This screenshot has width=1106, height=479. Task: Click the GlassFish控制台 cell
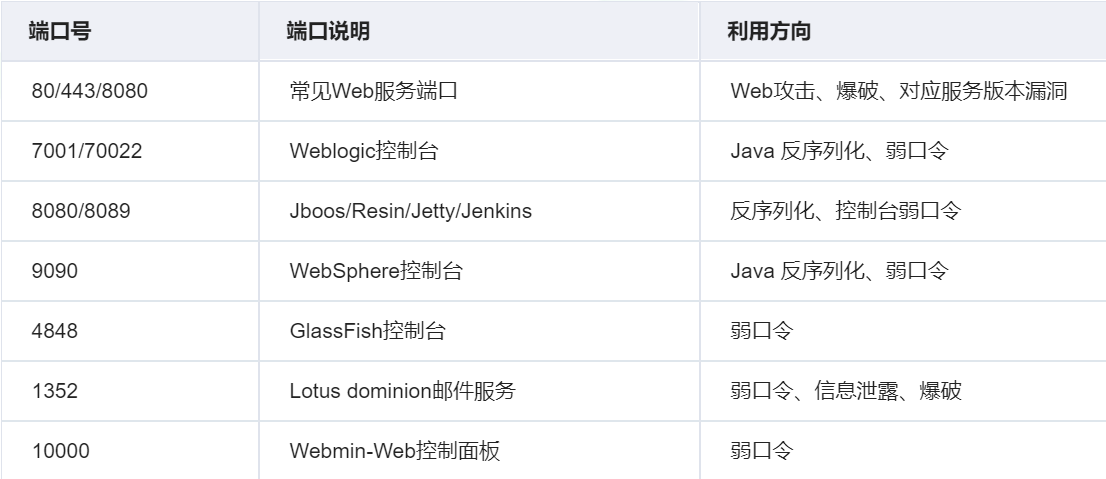point(479,331)
